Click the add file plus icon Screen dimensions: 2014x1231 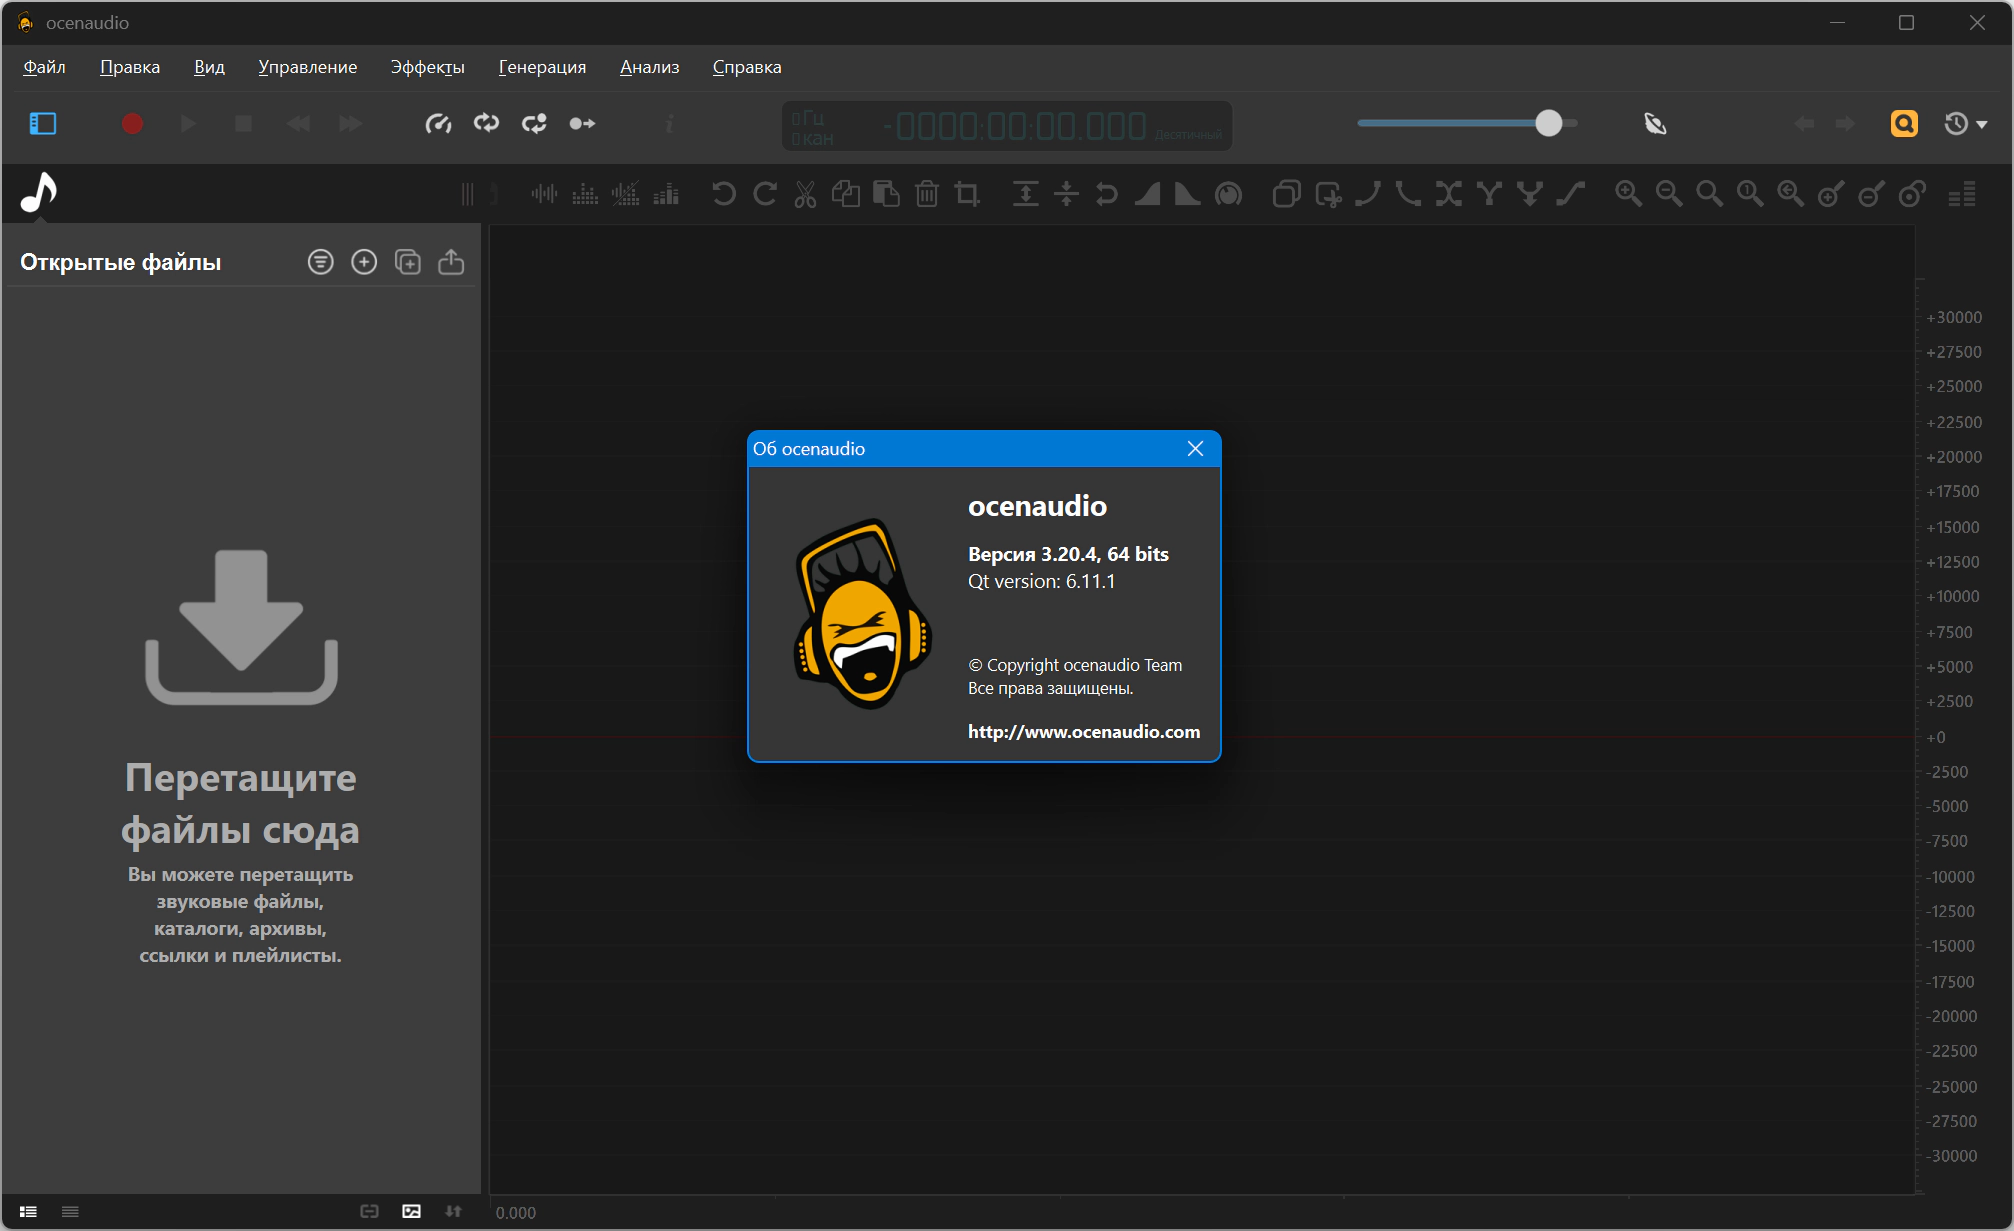click(x=365, y=262)
